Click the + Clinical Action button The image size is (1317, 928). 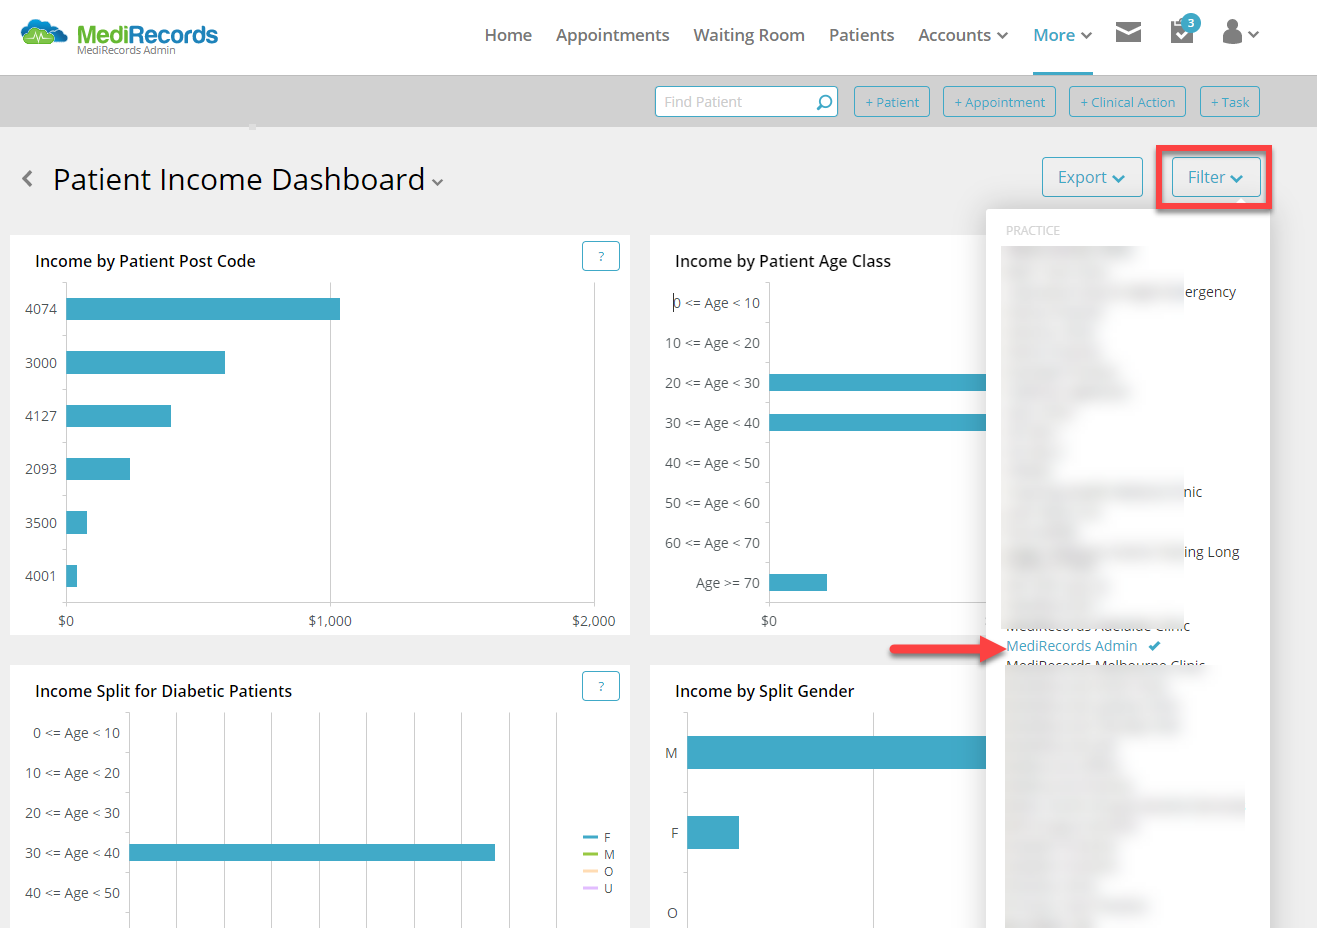pos(1128,102)
